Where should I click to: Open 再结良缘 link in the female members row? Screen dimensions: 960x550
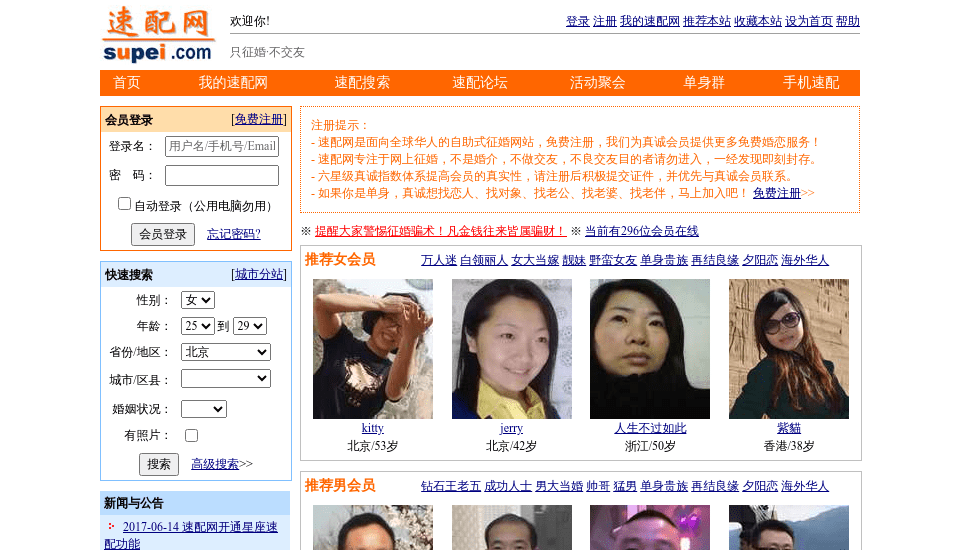click(715, 260)
